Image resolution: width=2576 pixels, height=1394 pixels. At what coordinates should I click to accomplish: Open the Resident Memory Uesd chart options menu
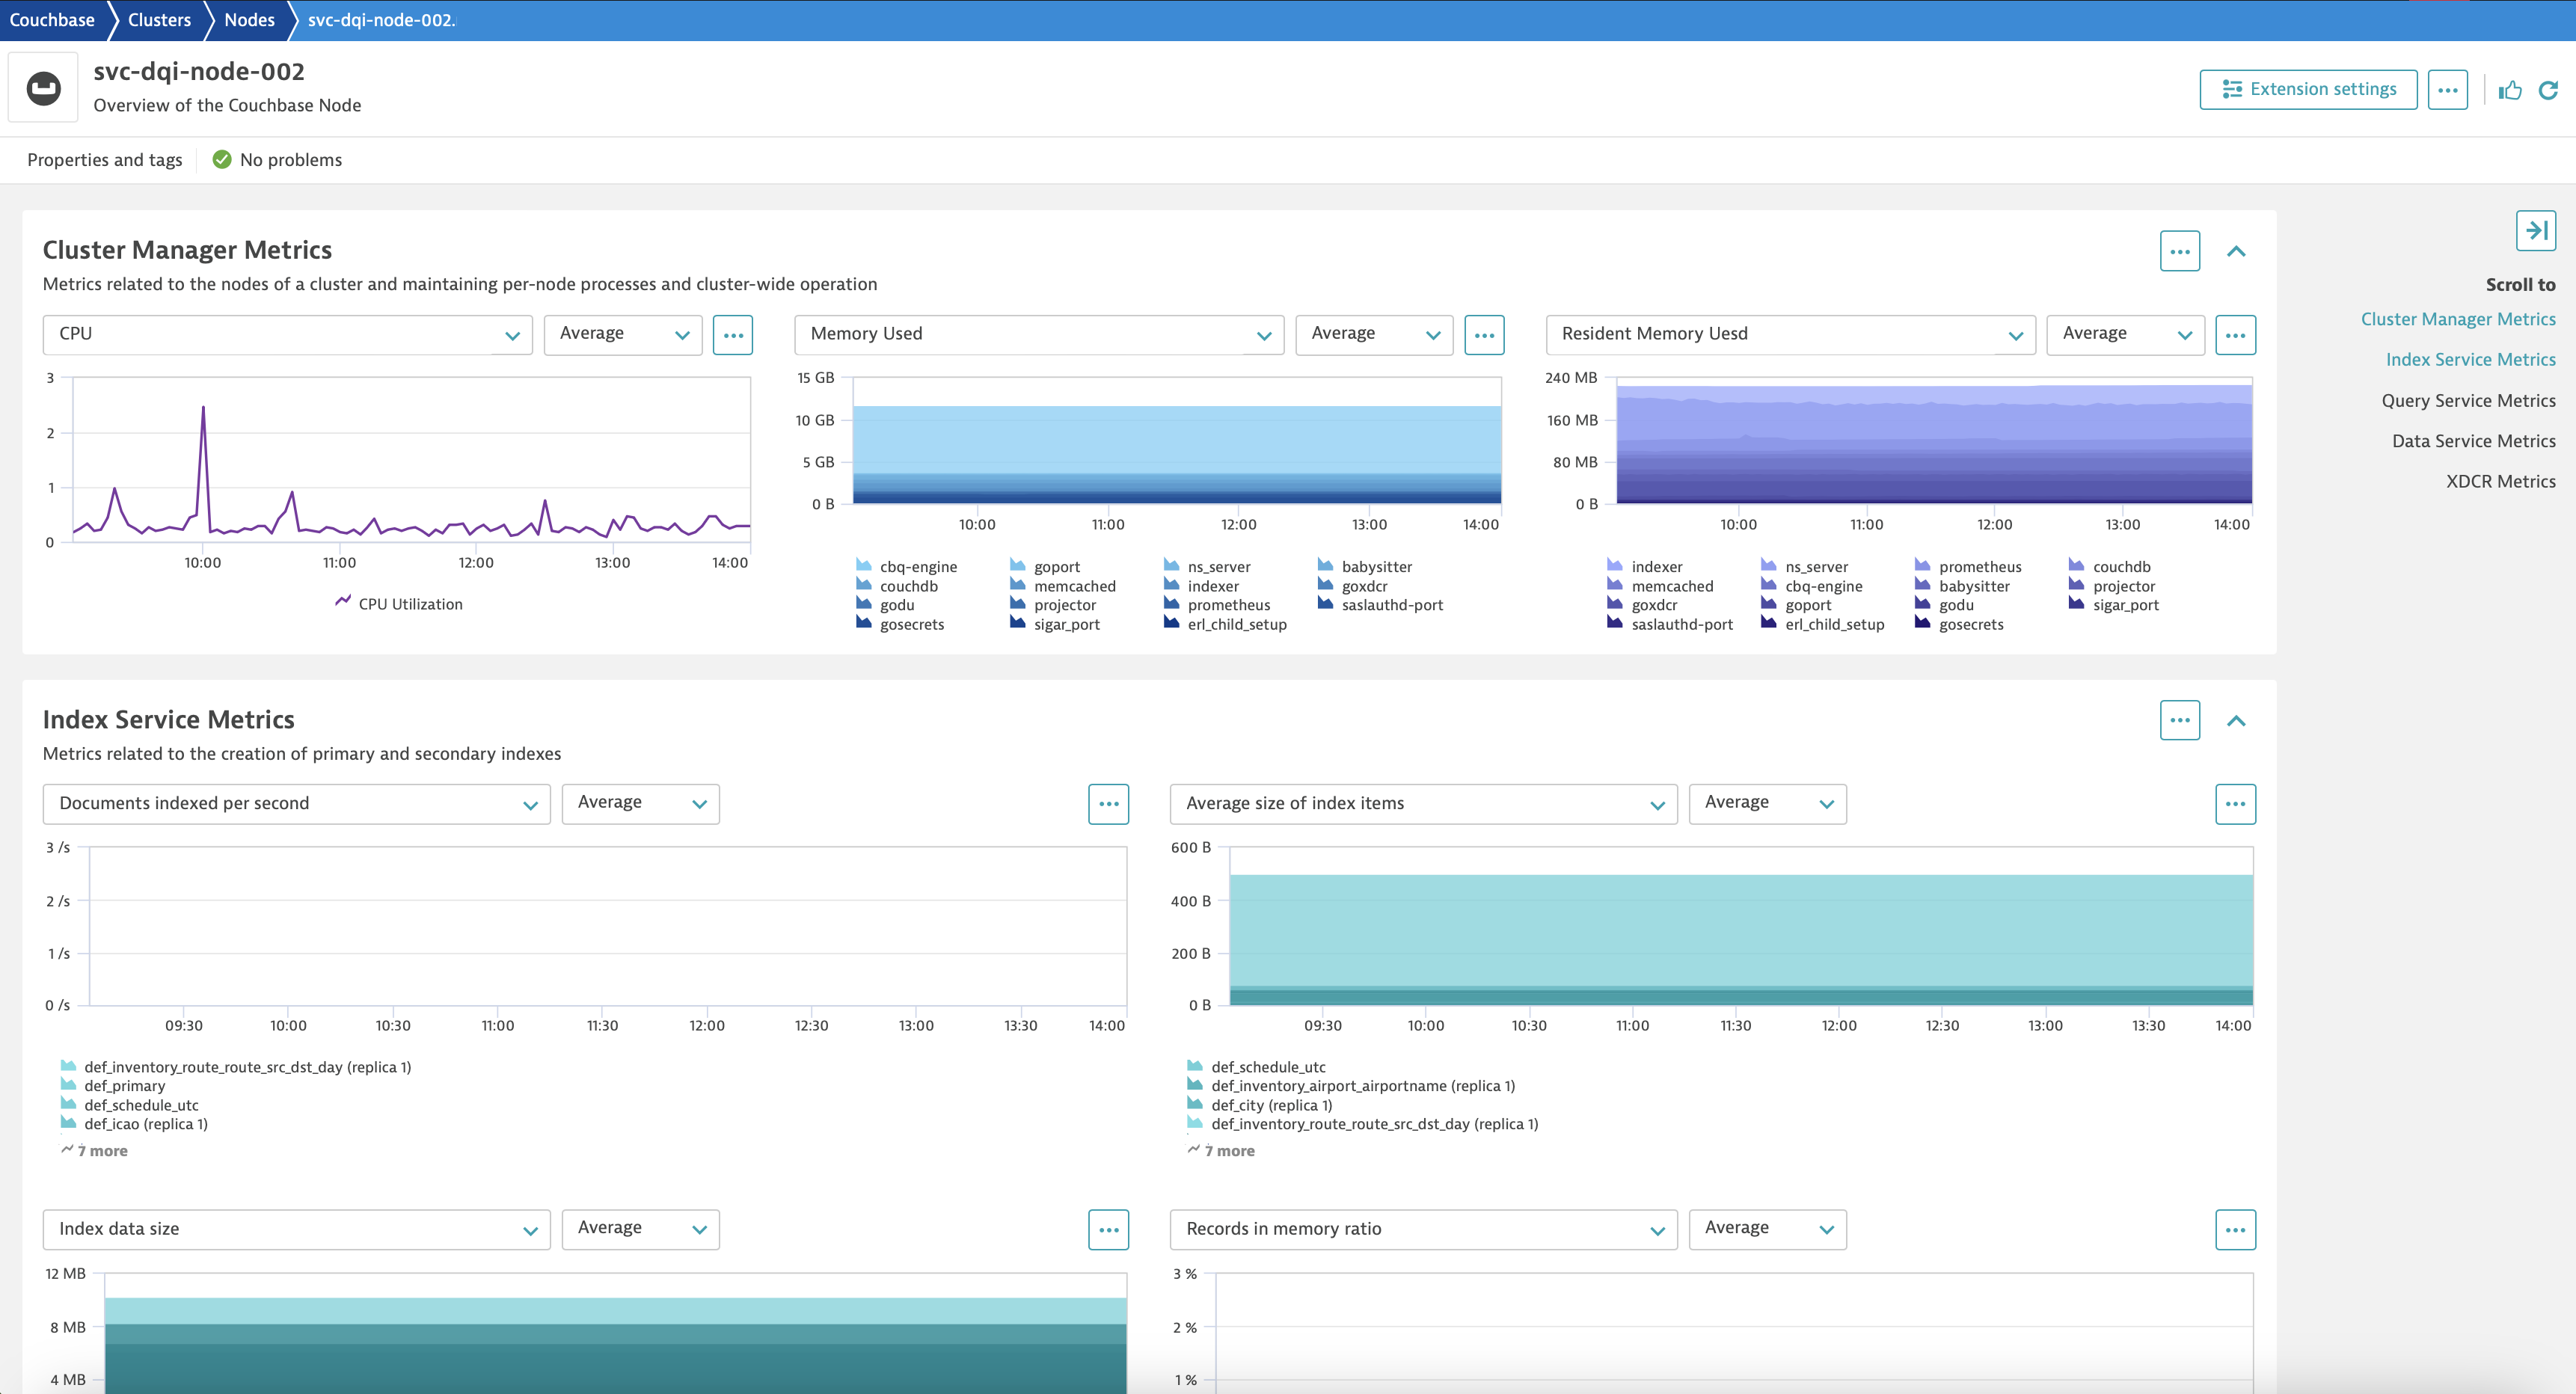pos(2235,335)
